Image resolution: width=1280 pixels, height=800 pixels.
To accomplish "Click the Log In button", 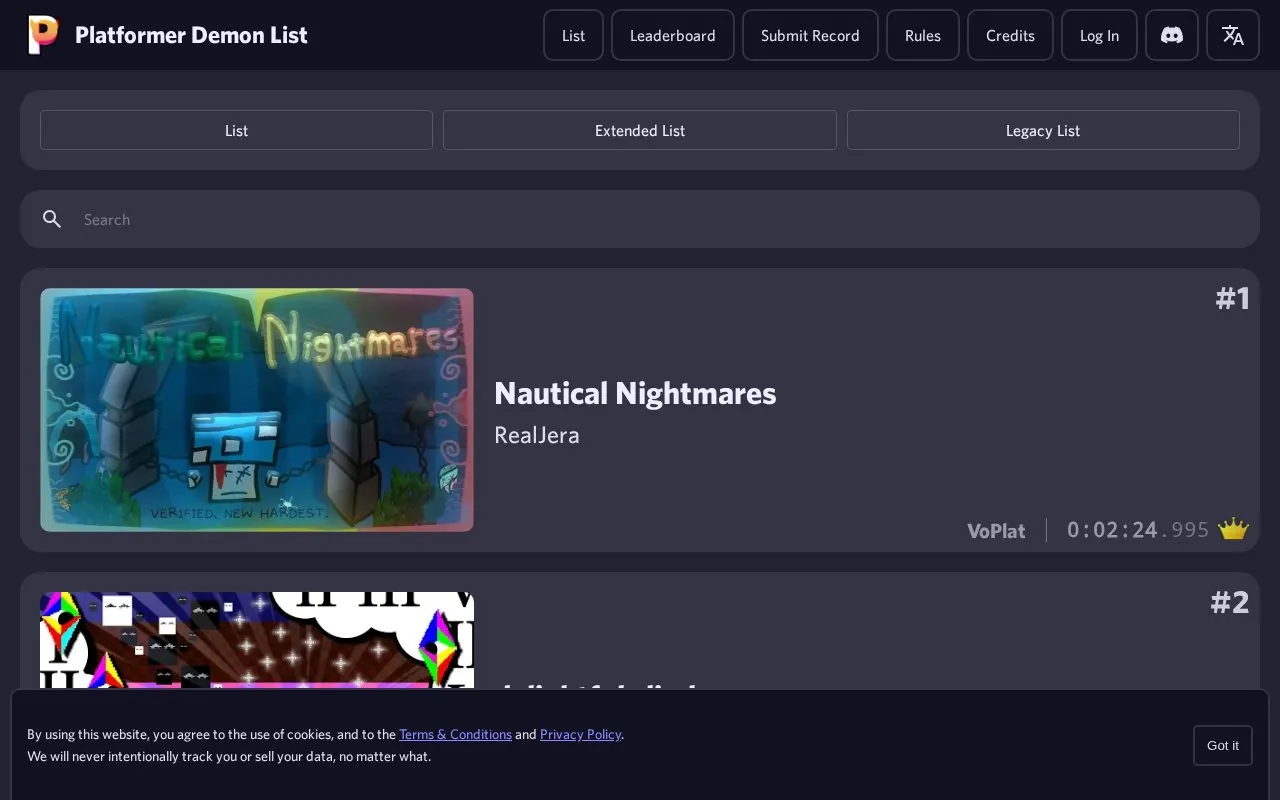I will 1099,35.
